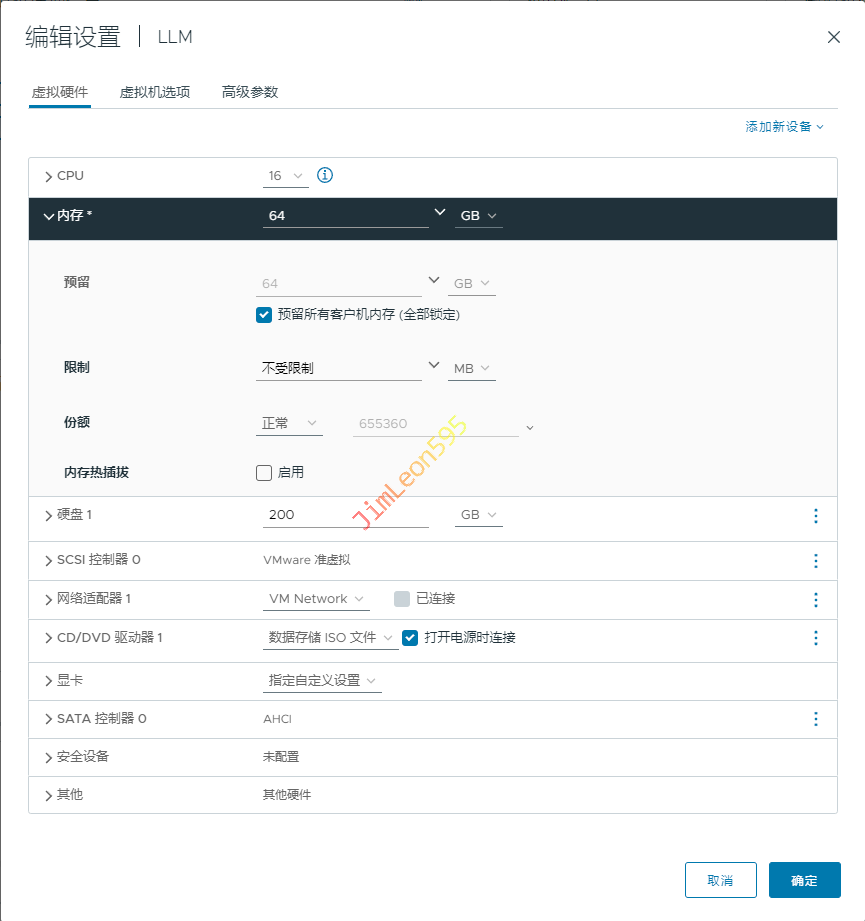Uncheck 预留所有客户机内存 (全部锁定)
865x921 pixels.
pyautogui.click(x=264, y=315)
